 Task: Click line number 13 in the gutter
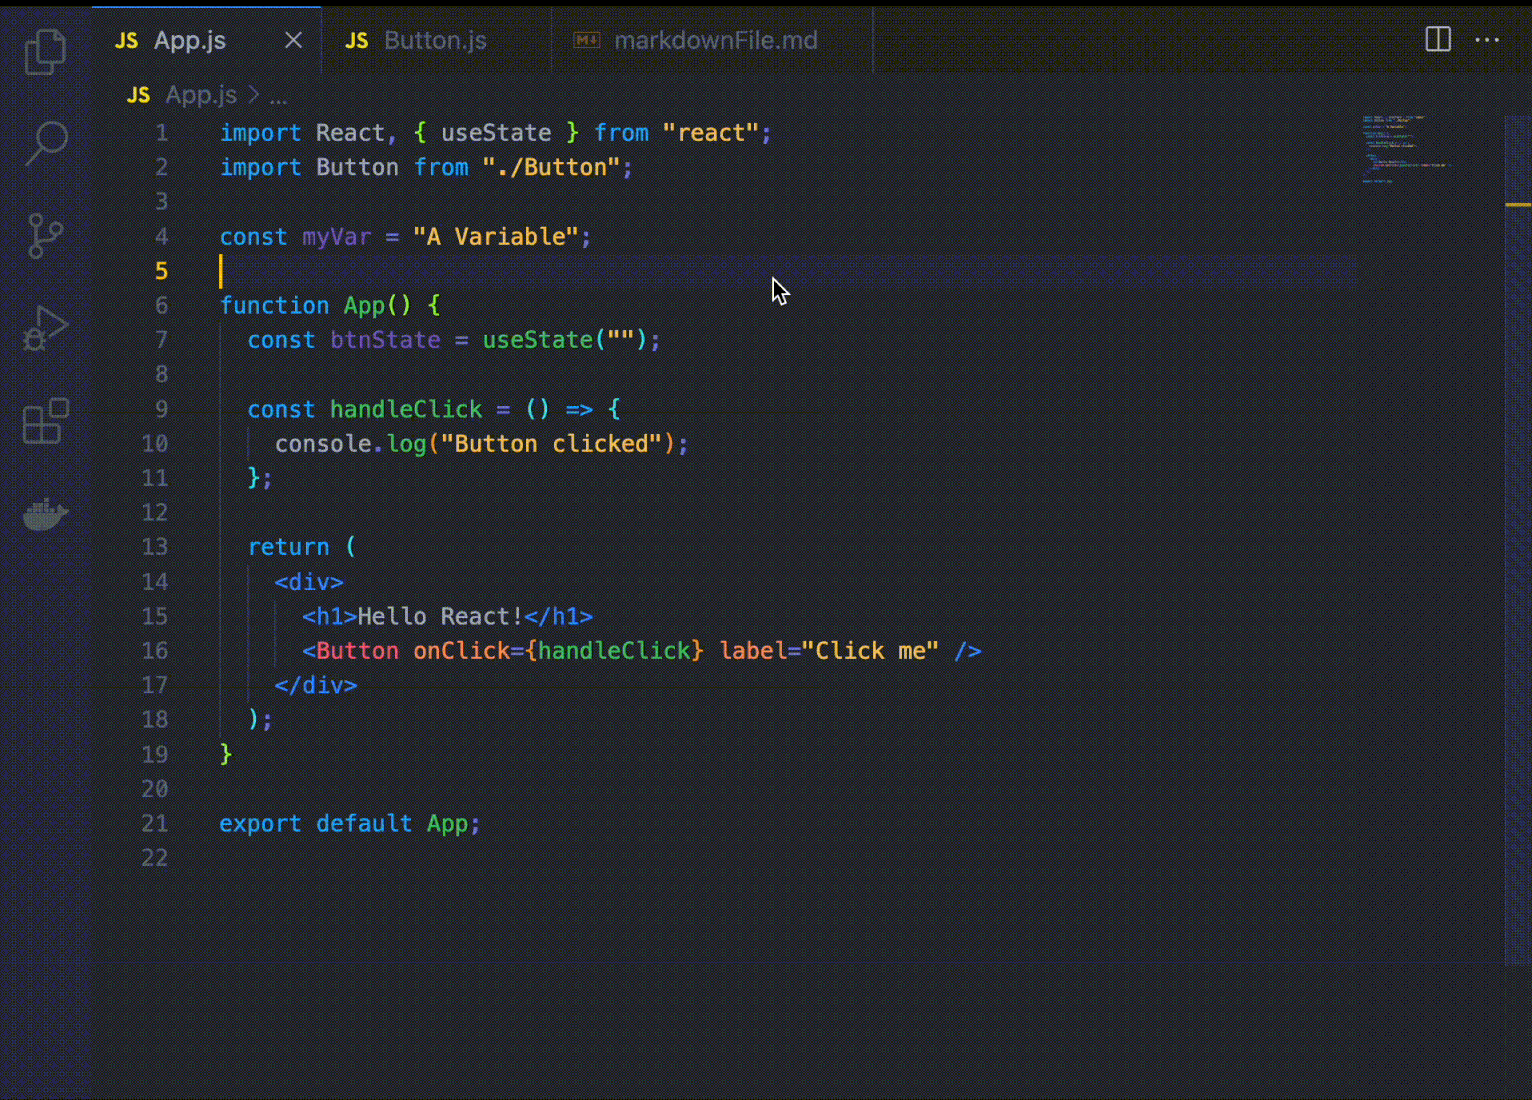coord(154,547)
